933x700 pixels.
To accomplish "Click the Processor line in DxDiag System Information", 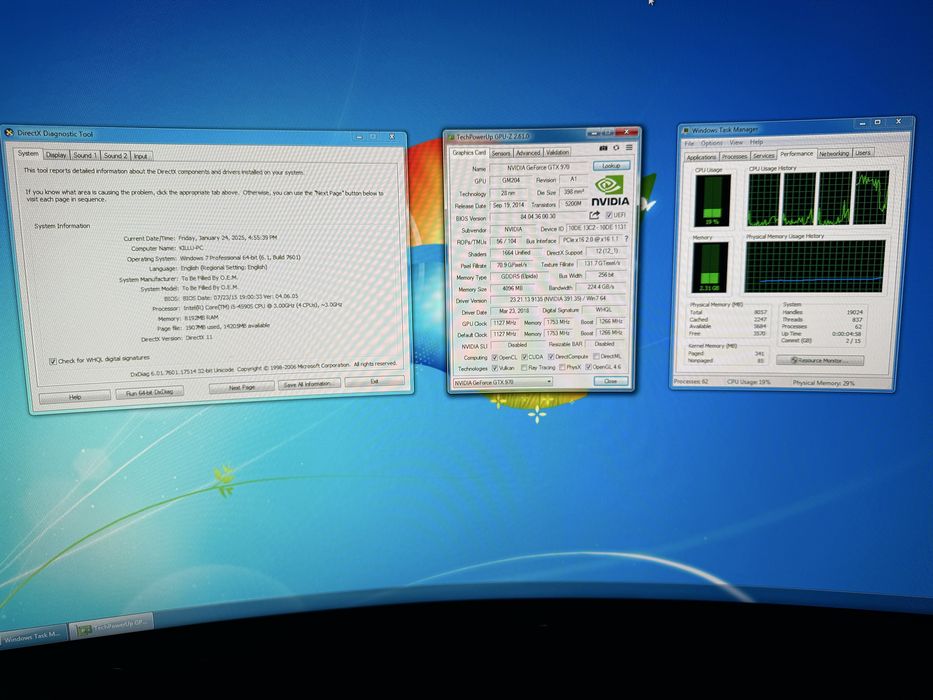I will (248, 307).
